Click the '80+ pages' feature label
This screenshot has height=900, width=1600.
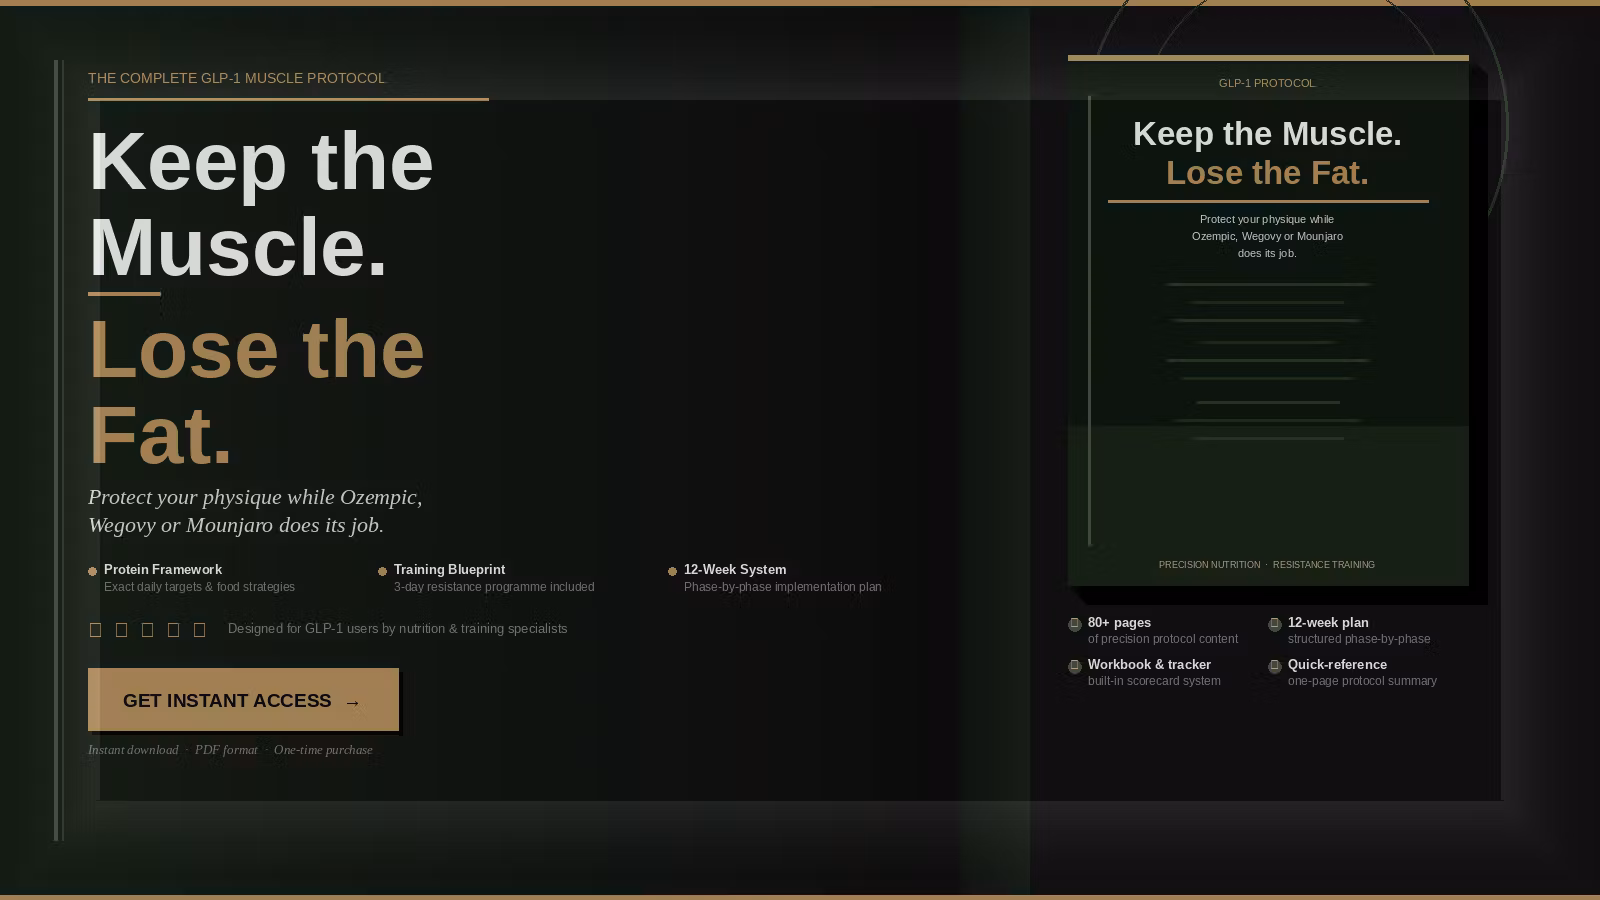click(x=1119, y=622)
